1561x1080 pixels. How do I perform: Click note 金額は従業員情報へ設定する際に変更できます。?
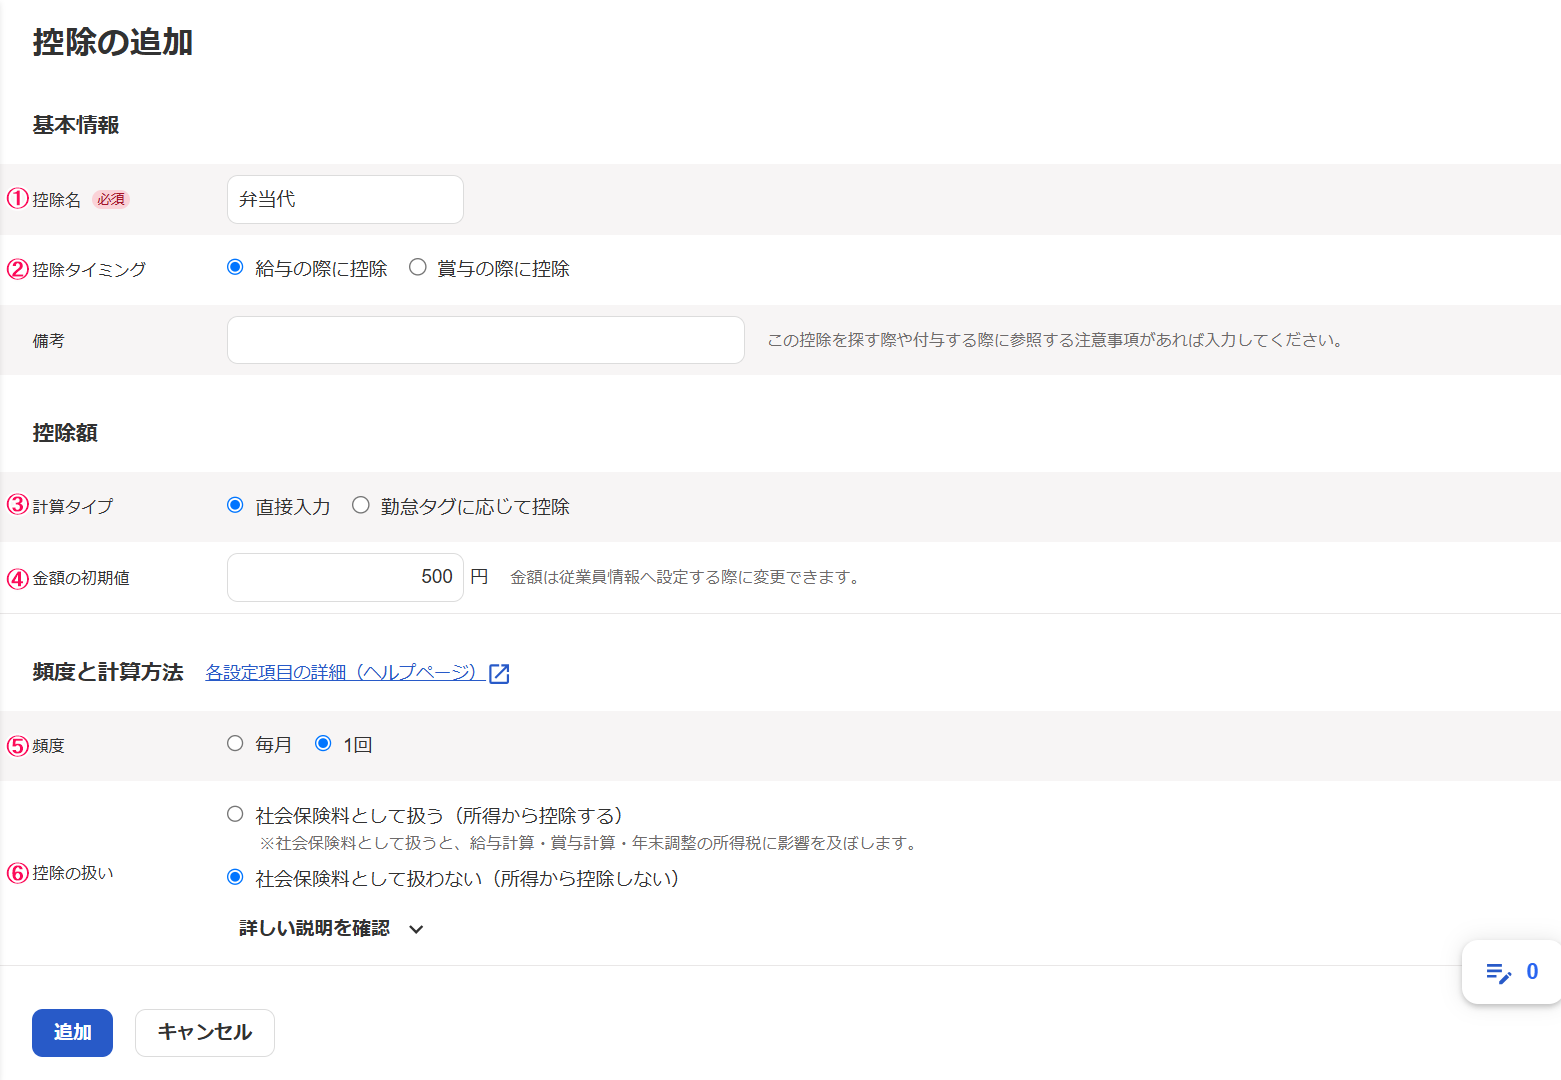pos(687,577)
